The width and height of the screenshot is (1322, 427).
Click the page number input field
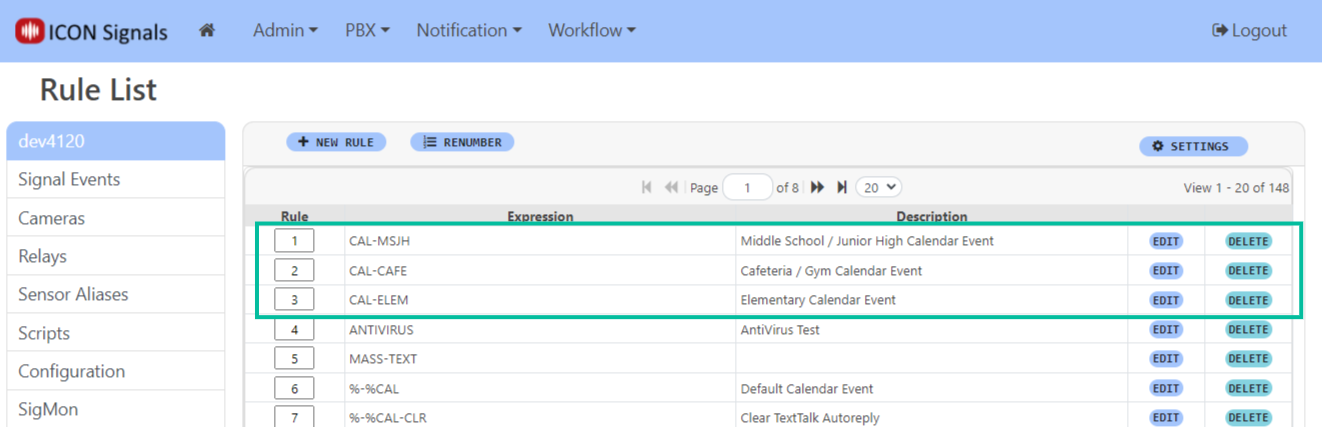point(747,187)
